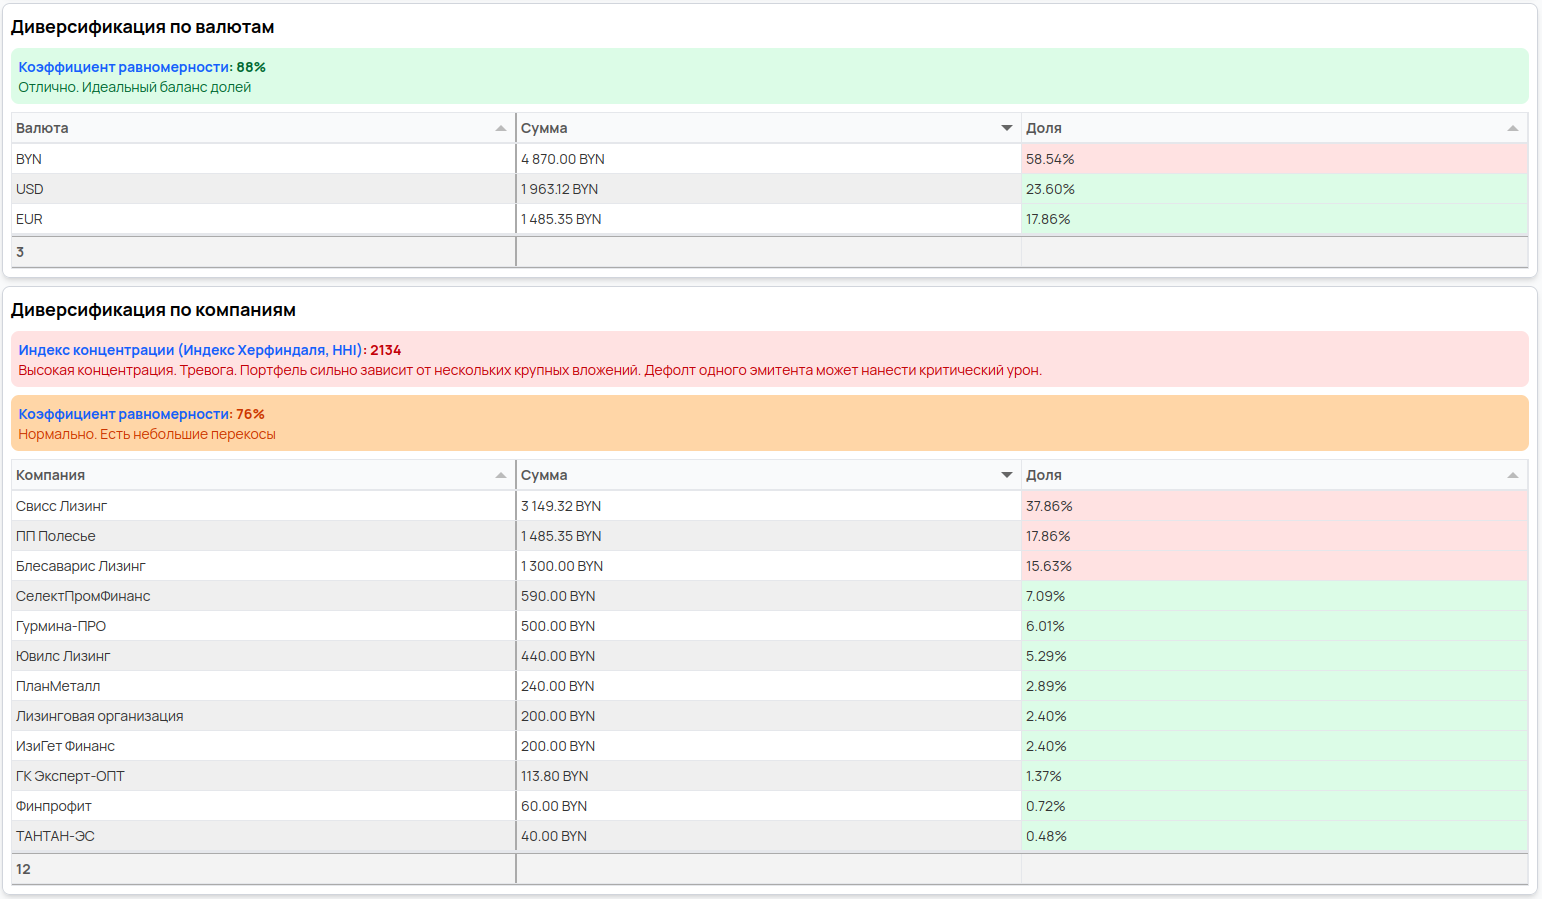
Task: Click sort arrow in currency Доля header
Action: pos(1512,128)
